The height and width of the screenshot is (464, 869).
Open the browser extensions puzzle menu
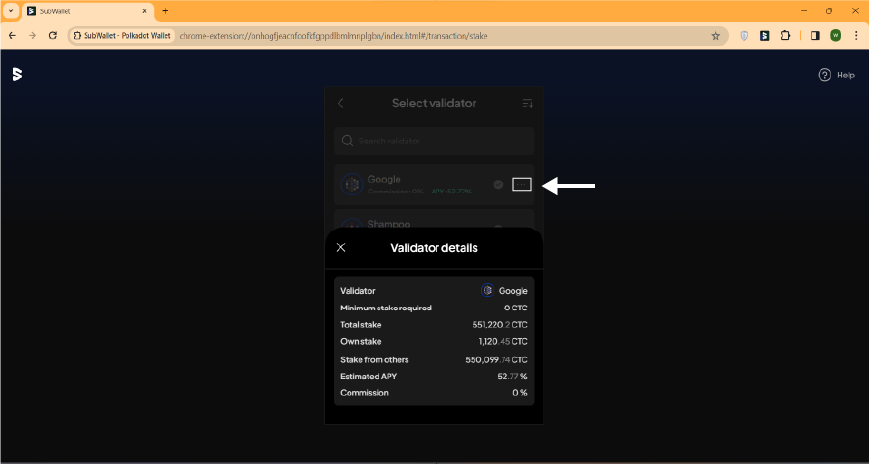(785, 35)
